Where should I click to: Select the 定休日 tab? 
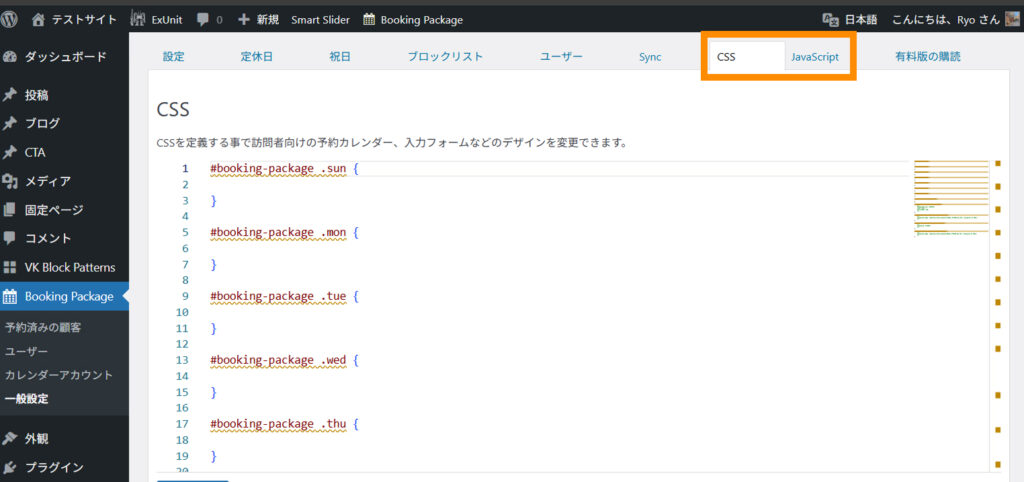pos(257,57)
